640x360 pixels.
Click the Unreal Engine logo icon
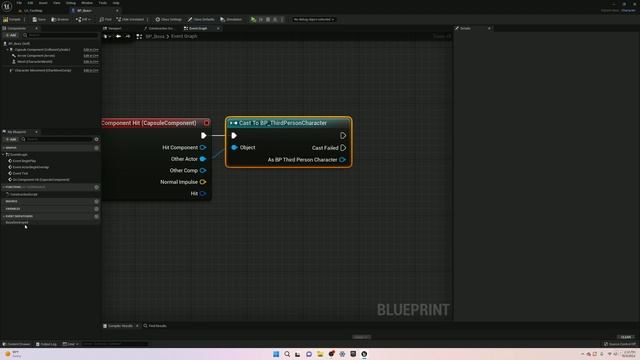[7, 7]
